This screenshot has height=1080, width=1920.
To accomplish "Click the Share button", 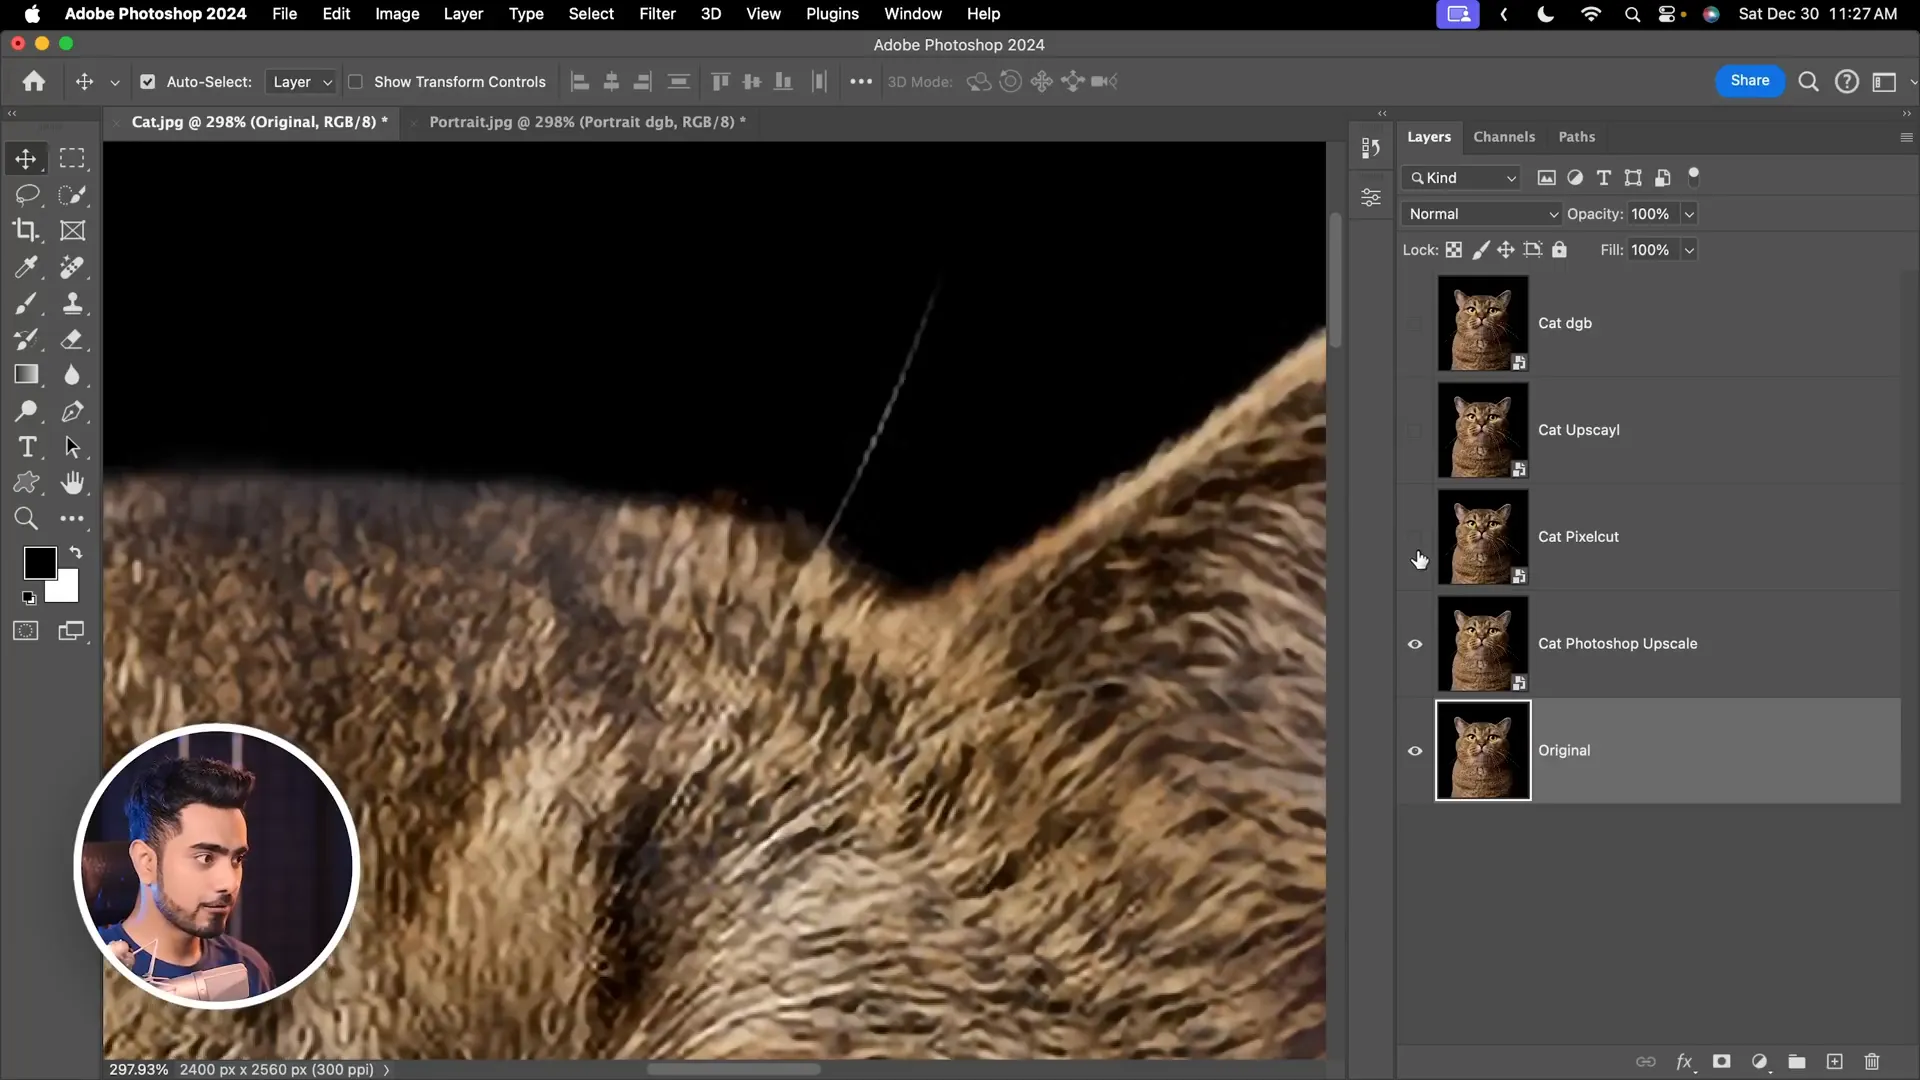I will (x=1749, y=81).
